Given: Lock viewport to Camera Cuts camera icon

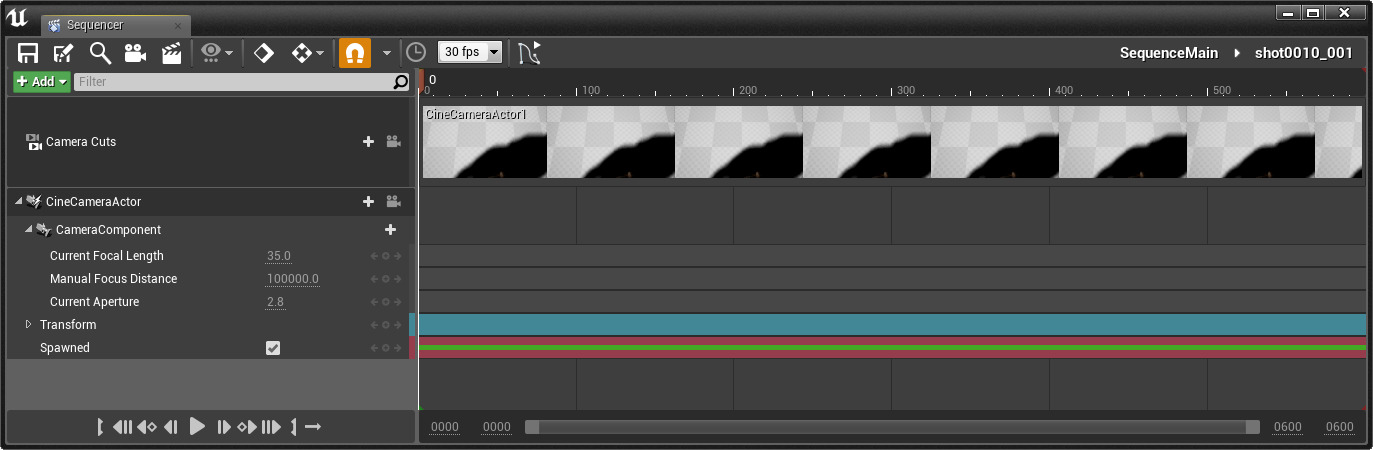Looking at the screenshot, I should [x=393, y=142].
